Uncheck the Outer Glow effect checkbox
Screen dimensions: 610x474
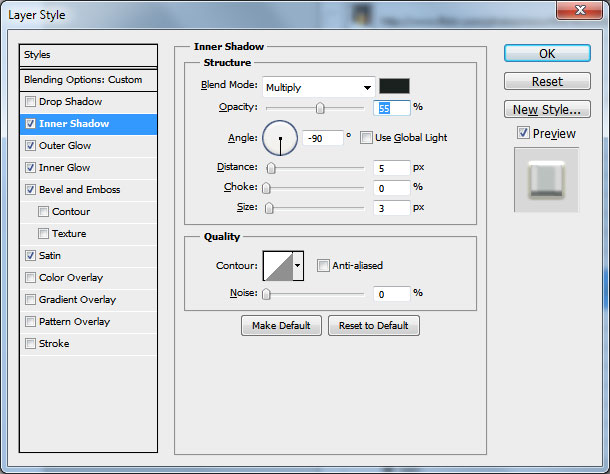point(30,146)
